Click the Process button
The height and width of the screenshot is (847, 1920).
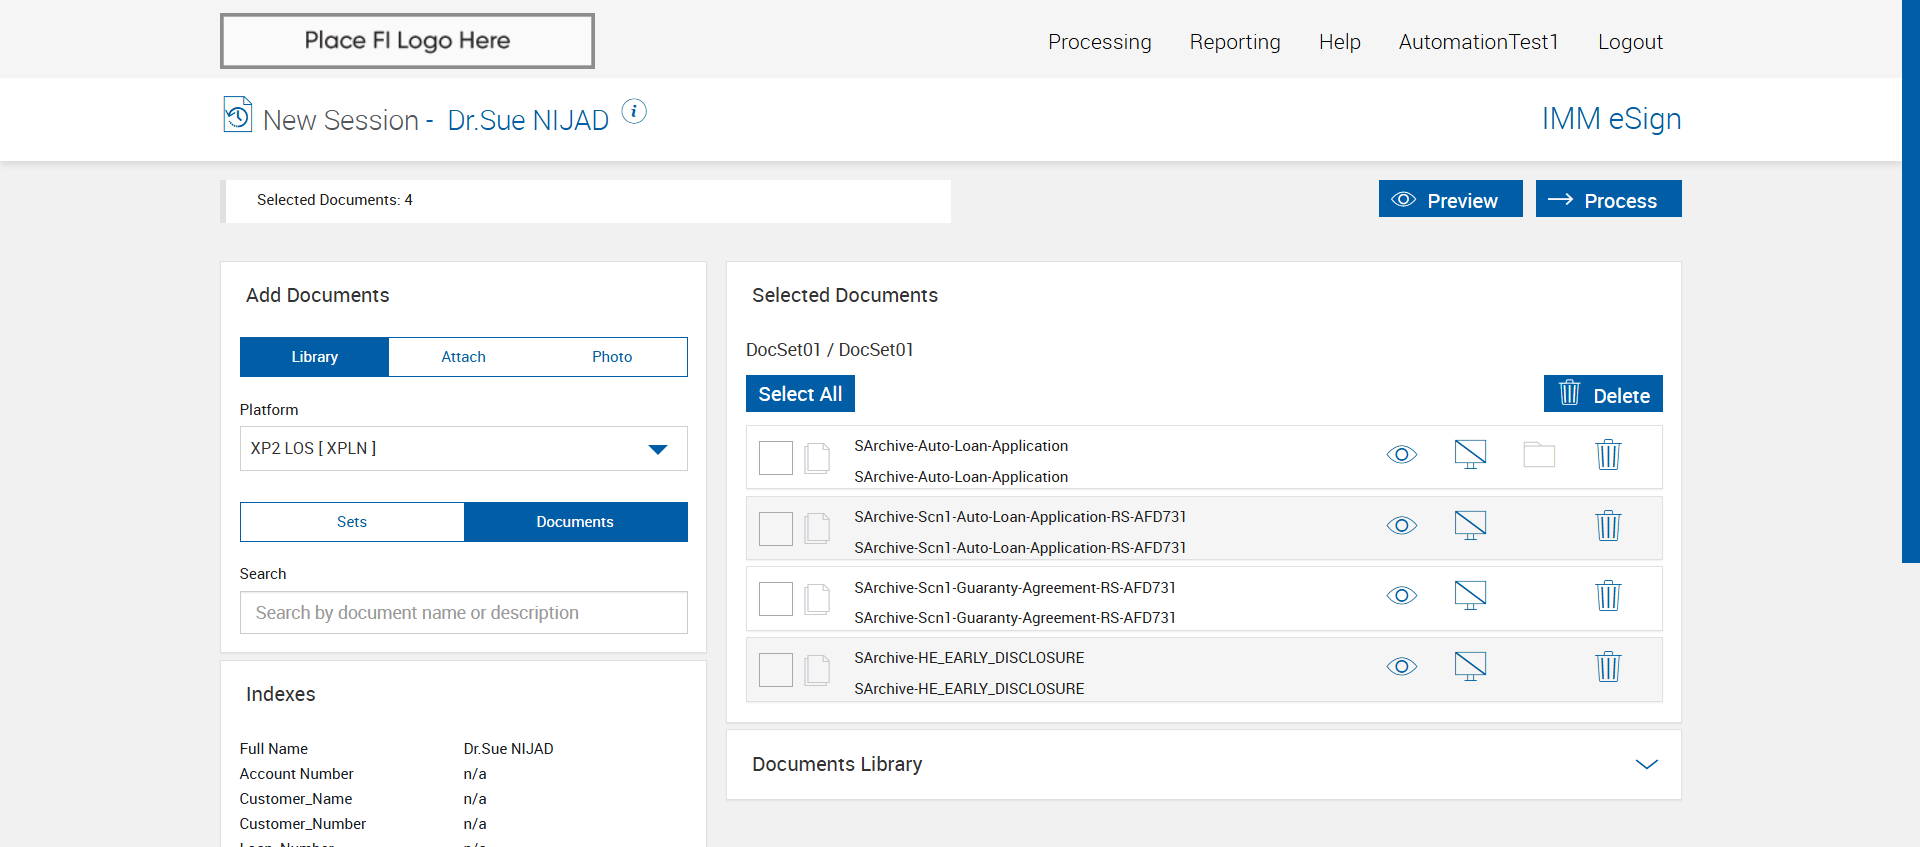[1608, 199]
